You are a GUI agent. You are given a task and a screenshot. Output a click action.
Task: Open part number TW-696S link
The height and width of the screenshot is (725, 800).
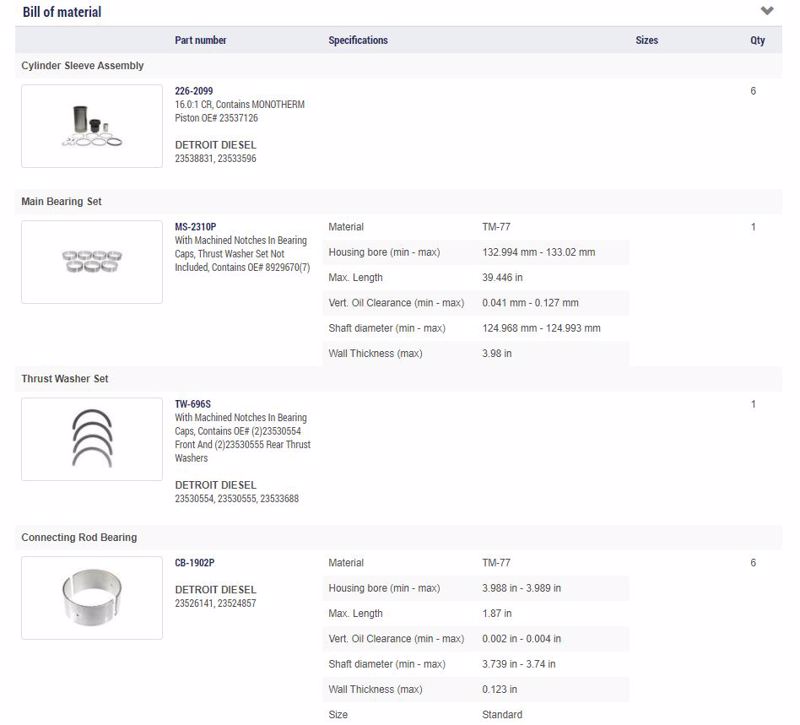(193, 404)
